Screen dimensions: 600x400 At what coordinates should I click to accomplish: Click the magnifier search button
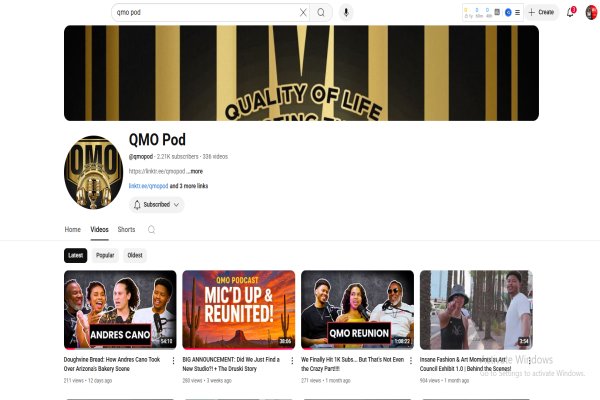[x=321, y=13]
